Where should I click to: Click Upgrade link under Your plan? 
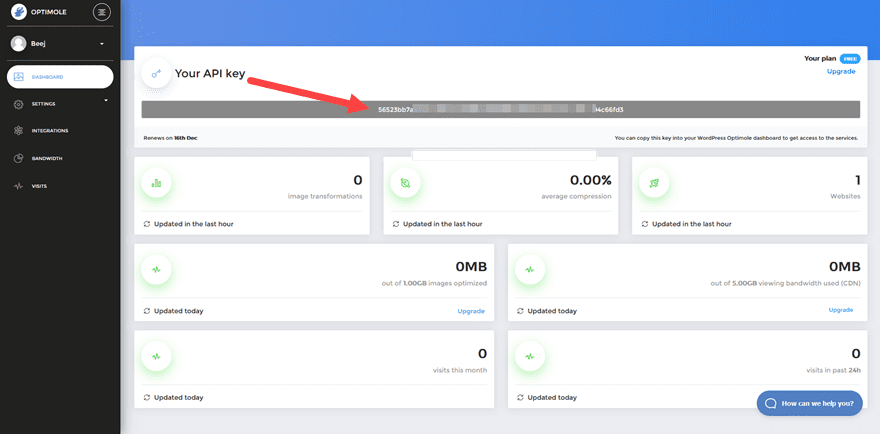(841, 71)
